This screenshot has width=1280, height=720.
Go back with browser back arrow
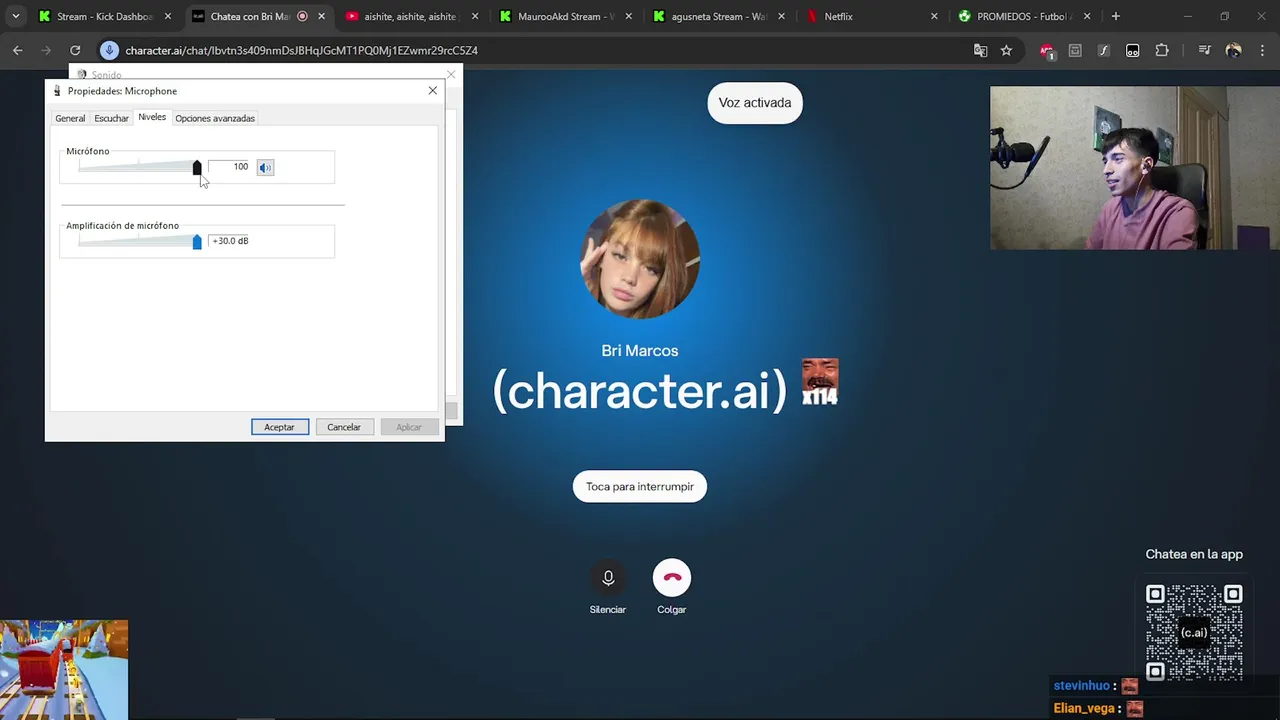point(18,50)
